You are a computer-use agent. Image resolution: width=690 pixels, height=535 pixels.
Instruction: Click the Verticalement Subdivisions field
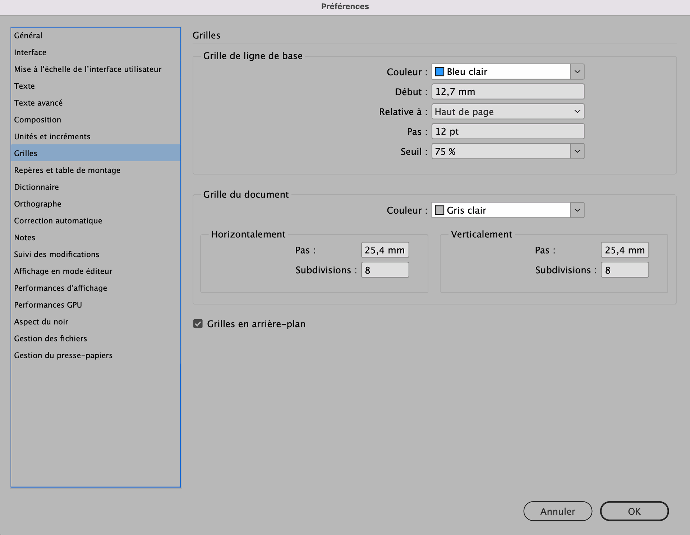624,270
